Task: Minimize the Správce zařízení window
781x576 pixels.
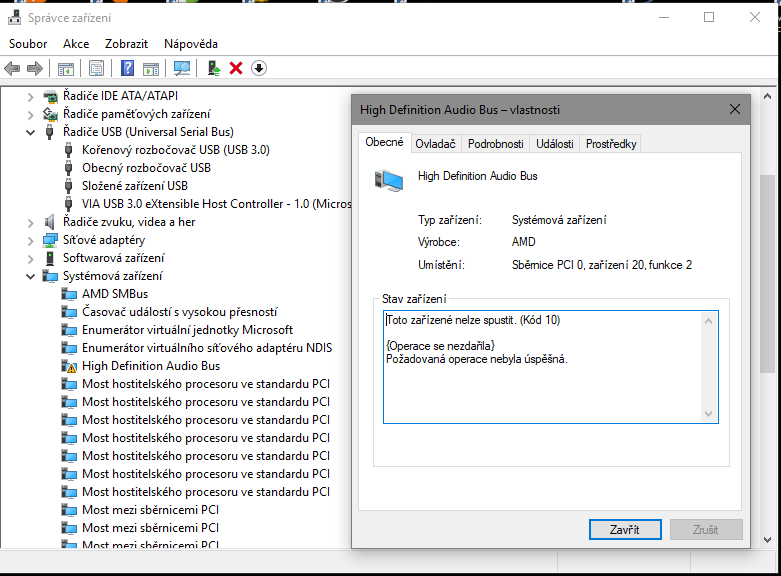Action: coord(664,17)
